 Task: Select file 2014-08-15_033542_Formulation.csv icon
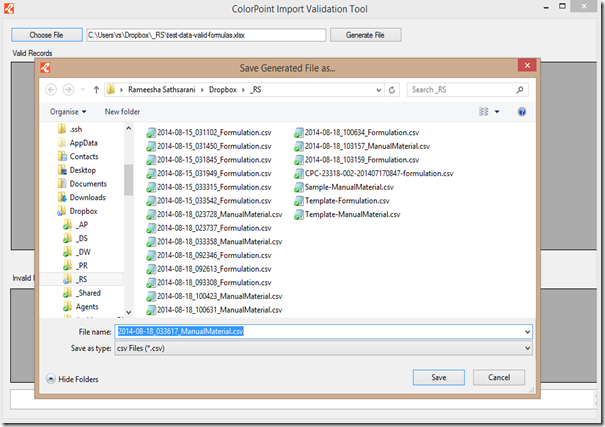(151, 201)
